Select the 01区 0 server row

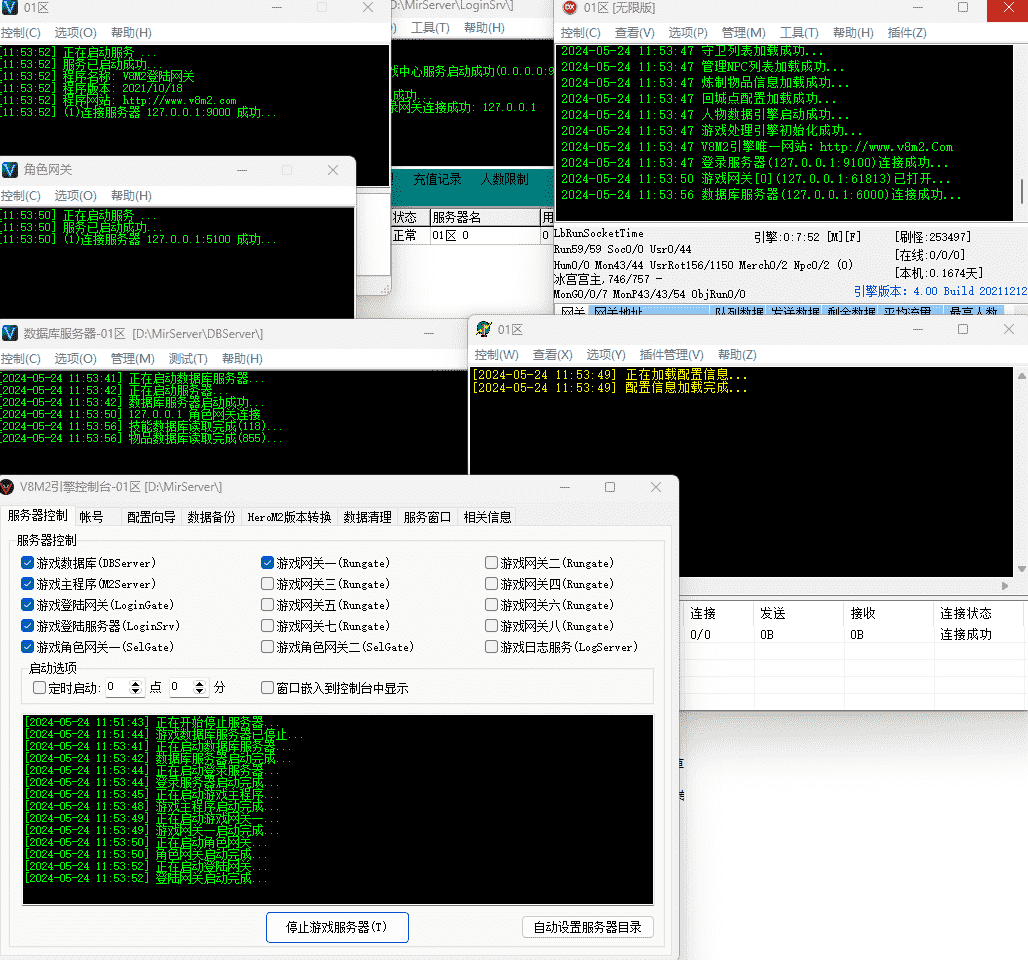(x=472, y=235)
